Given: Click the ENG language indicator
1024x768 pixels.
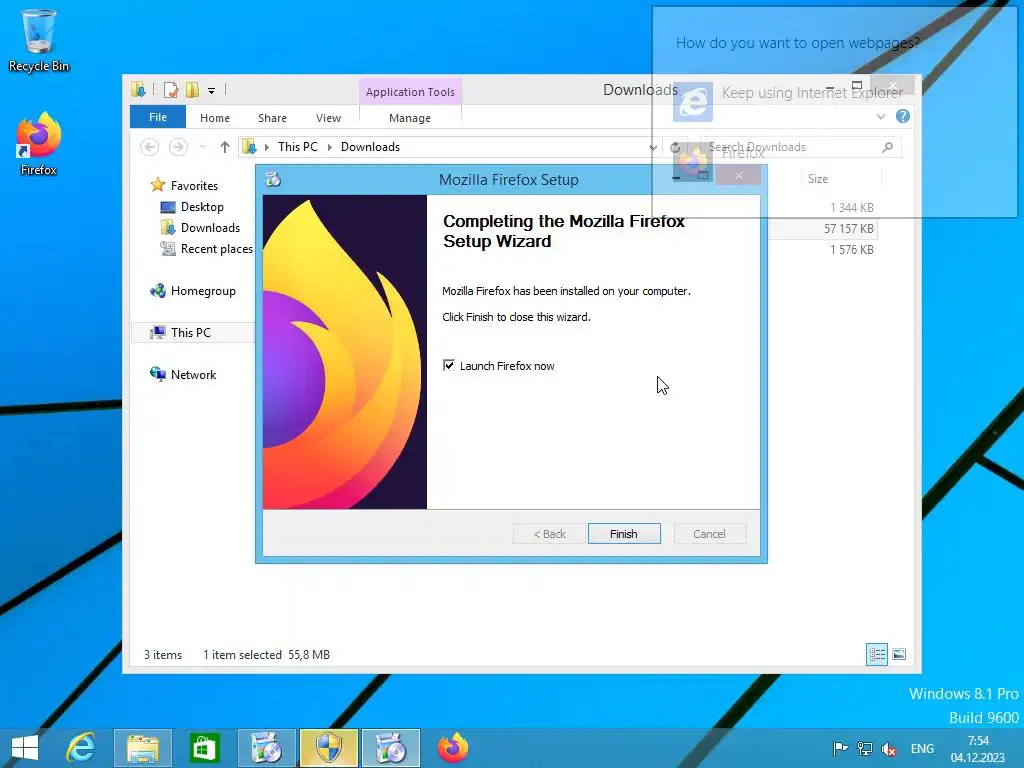Looking at the screenshot, I should coord(922,748).
